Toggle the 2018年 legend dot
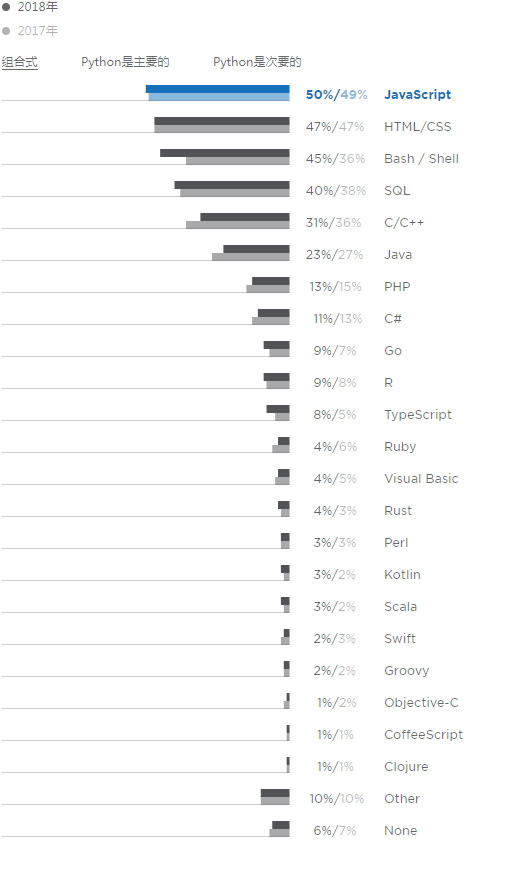 6,7
